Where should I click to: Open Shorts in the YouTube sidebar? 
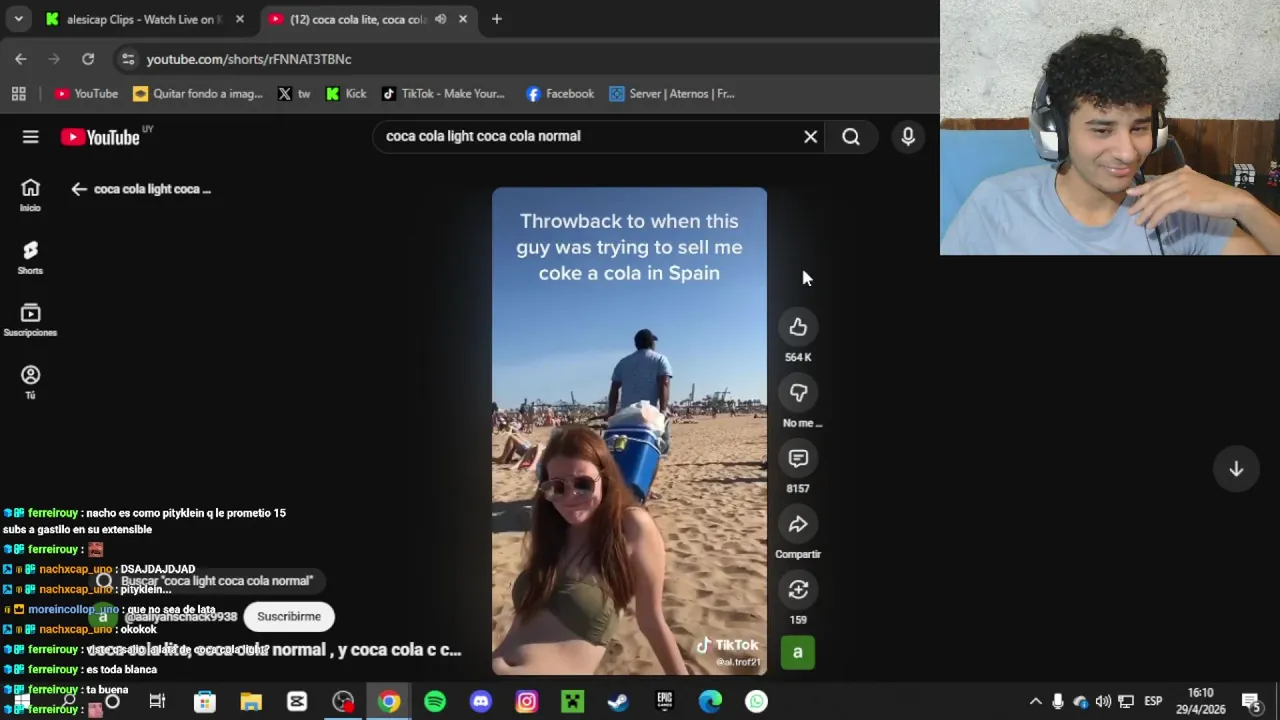[x=30, y=257]
